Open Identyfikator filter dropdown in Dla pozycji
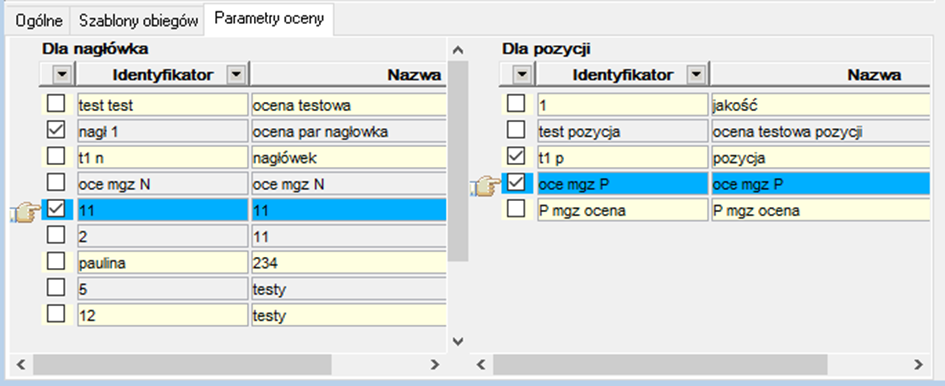 (x=696, y=75)
